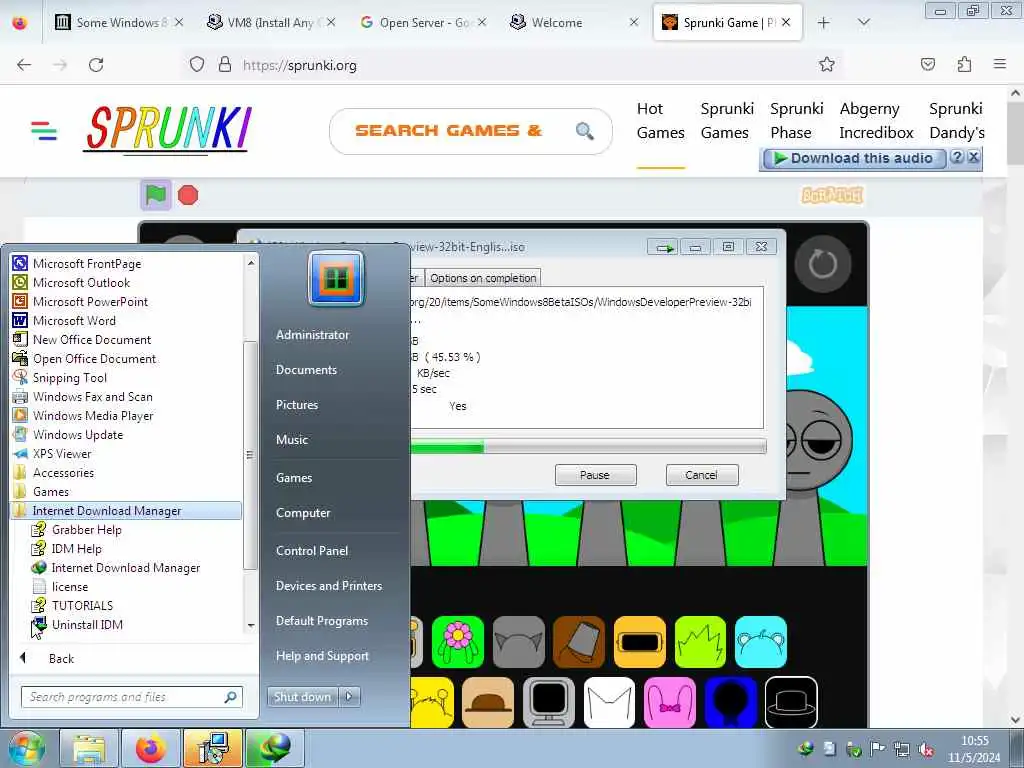Image resolution: width=1024 pixels, height=768 pixels.
Task: Click the green flag start icon
Action: [155, 195]
